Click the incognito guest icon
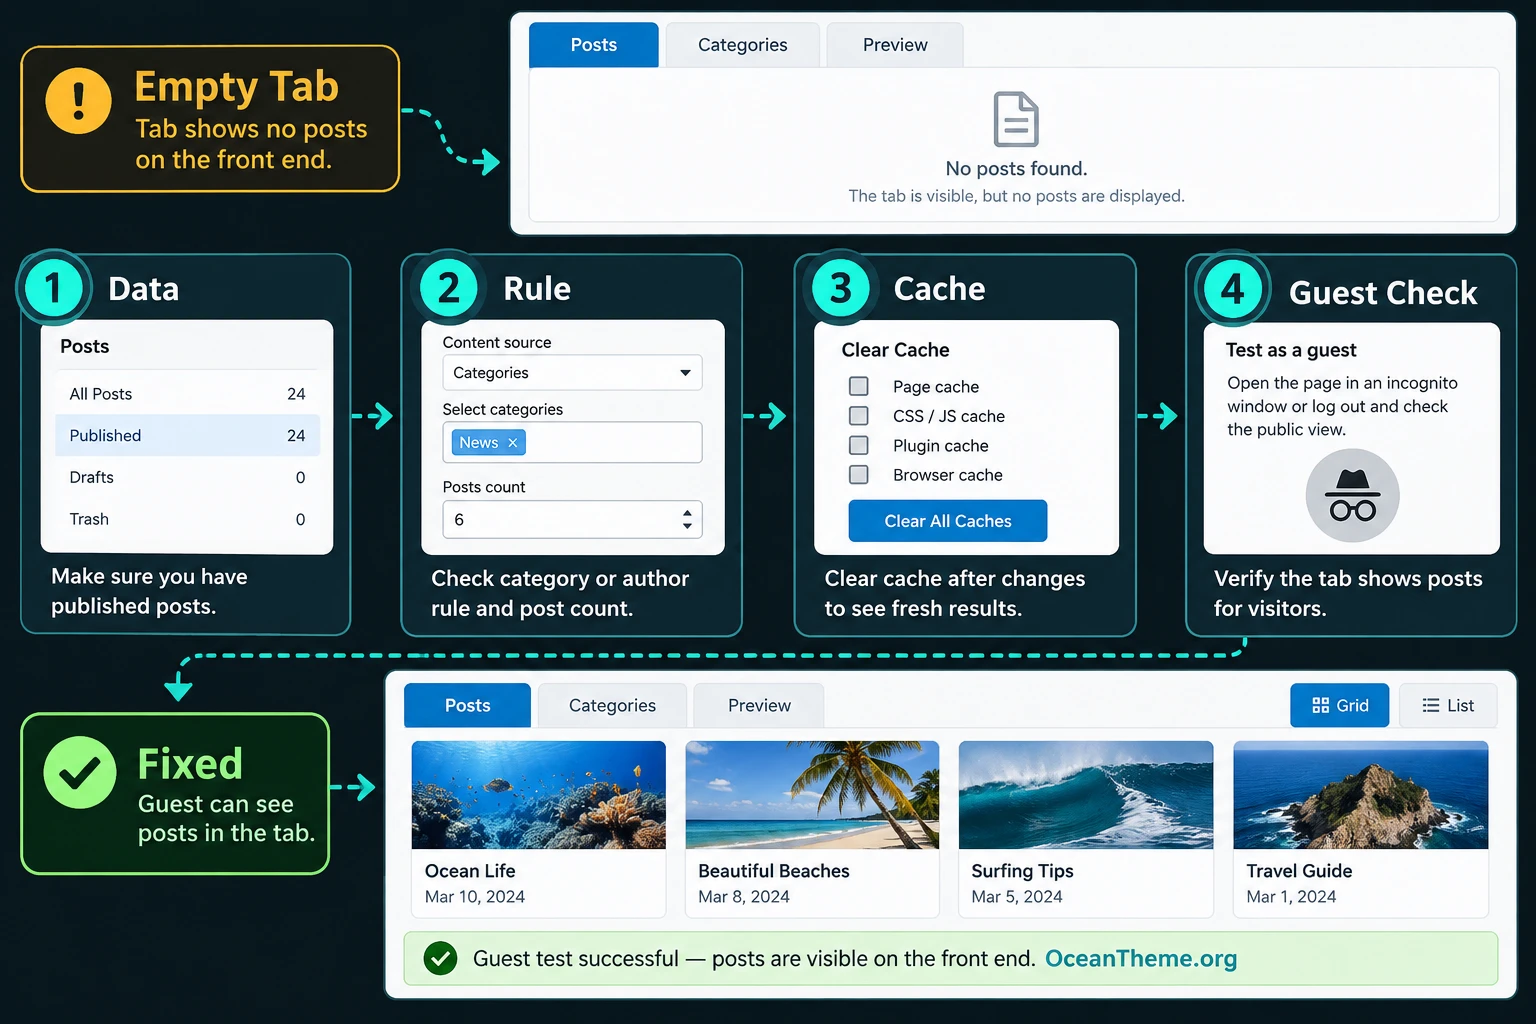The height and width of the screenshot is (1024, 1536). 1352,495
